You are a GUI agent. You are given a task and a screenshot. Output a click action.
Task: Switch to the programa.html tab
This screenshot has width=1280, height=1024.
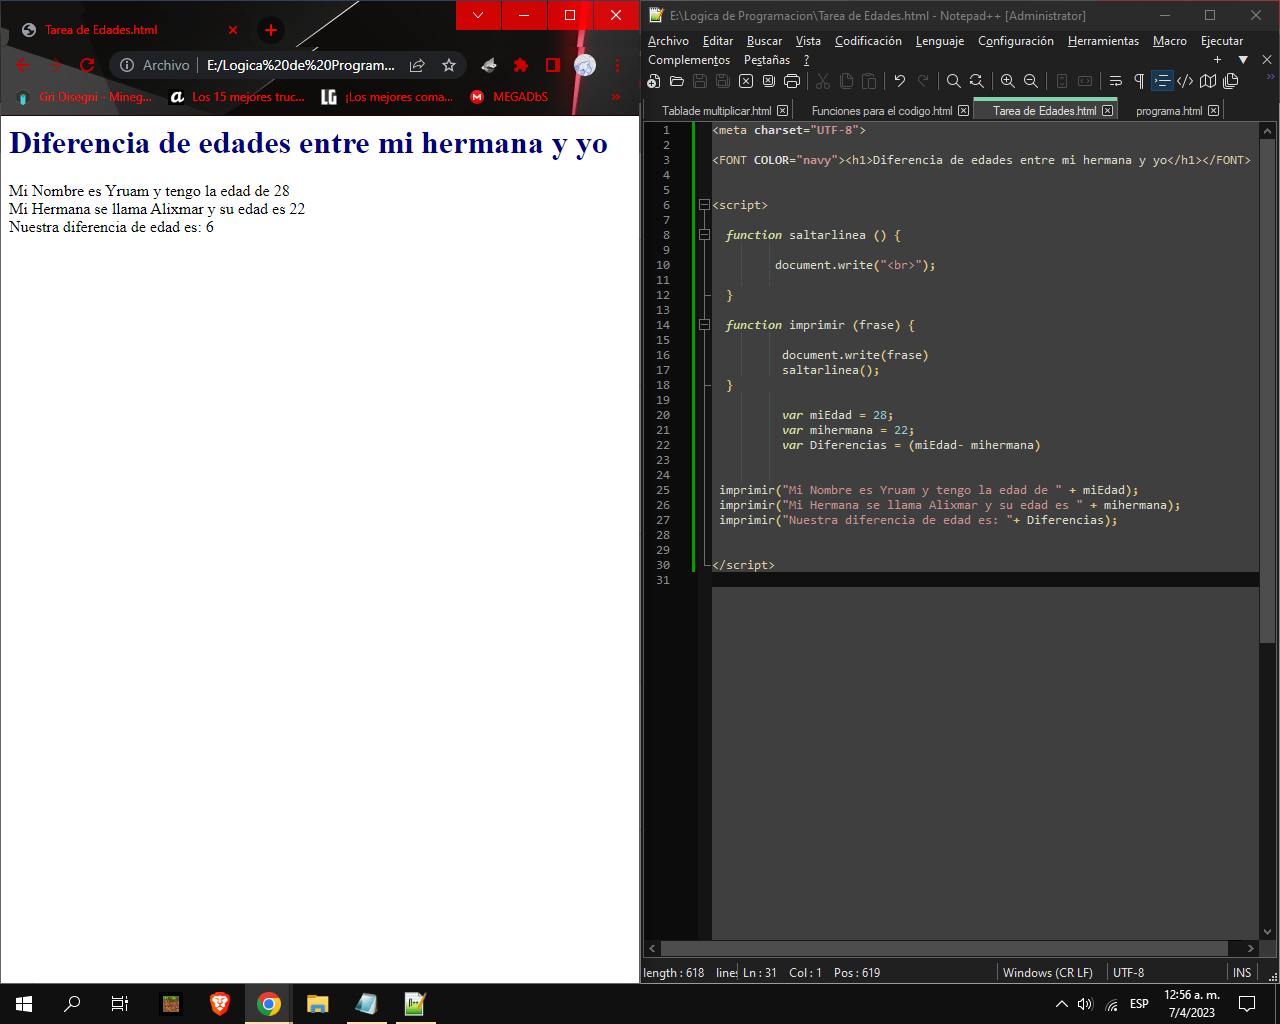[1168, 111]
